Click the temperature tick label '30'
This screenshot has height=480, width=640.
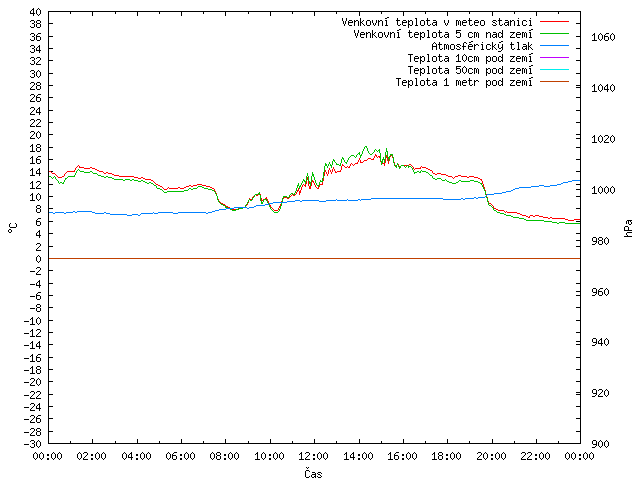36,74
